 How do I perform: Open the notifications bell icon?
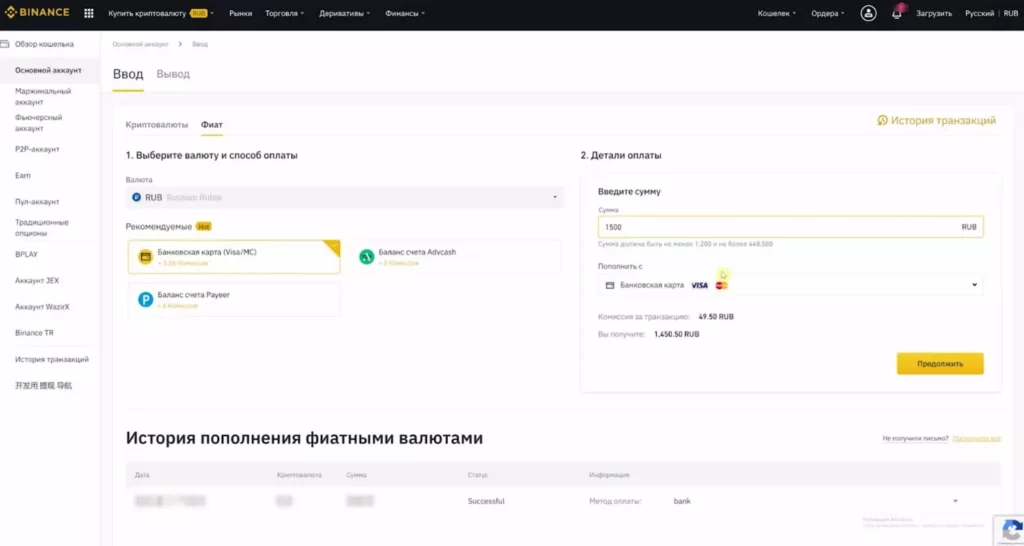897,12
